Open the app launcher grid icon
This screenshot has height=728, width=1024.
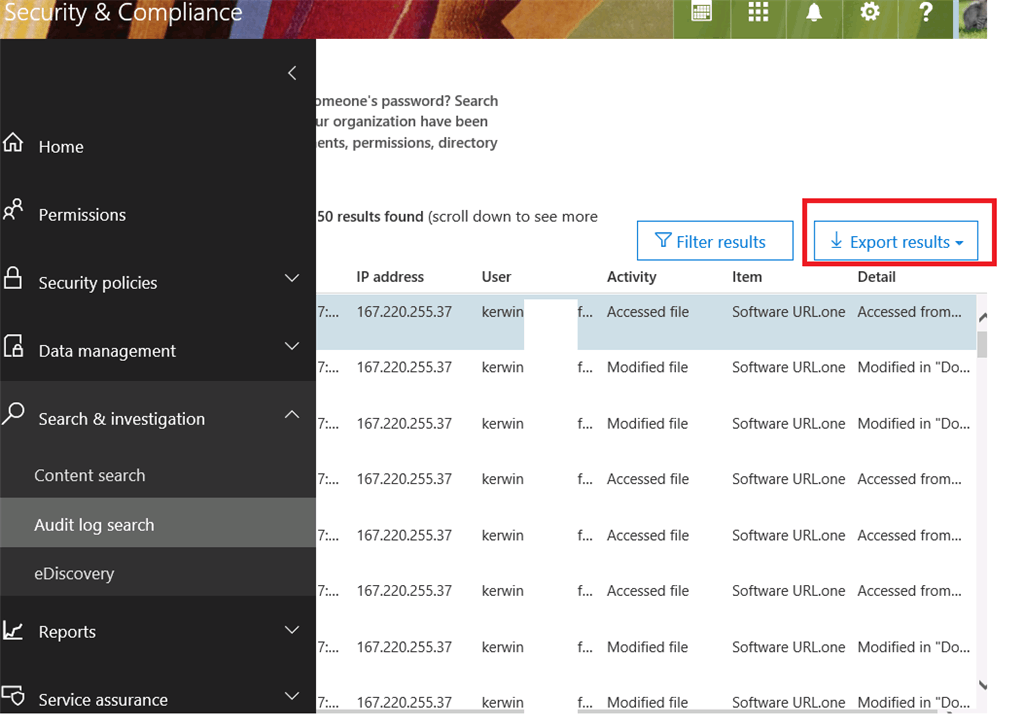tap(758, 12)
